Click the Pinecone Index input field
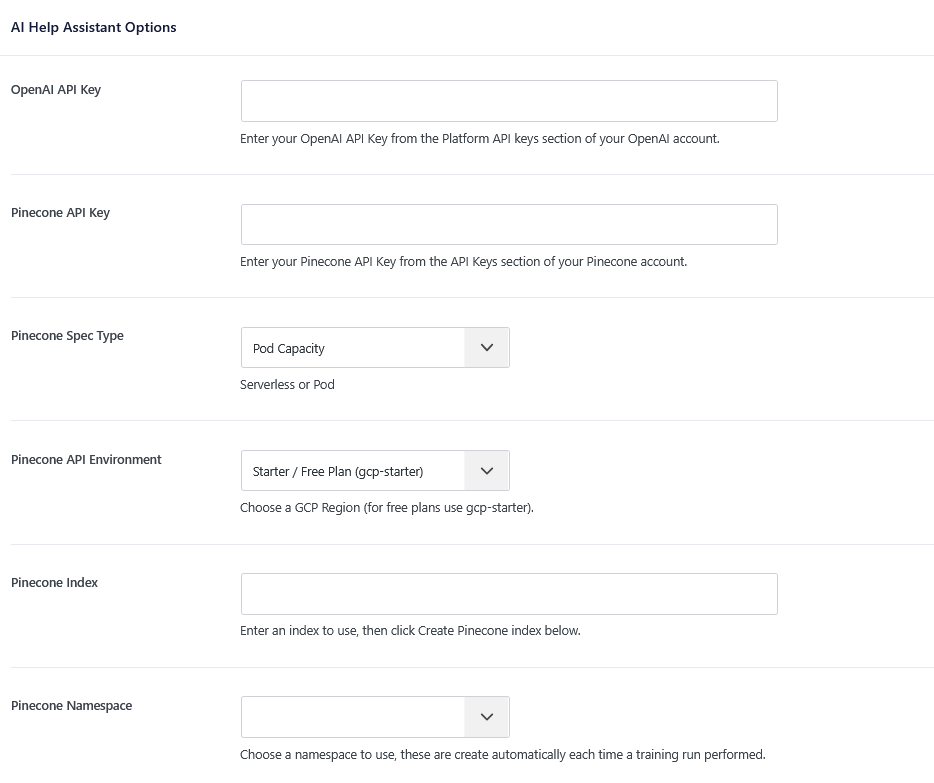Image resolution: width=934 pixels, height=783 pixels. click(x=509, y=594)
